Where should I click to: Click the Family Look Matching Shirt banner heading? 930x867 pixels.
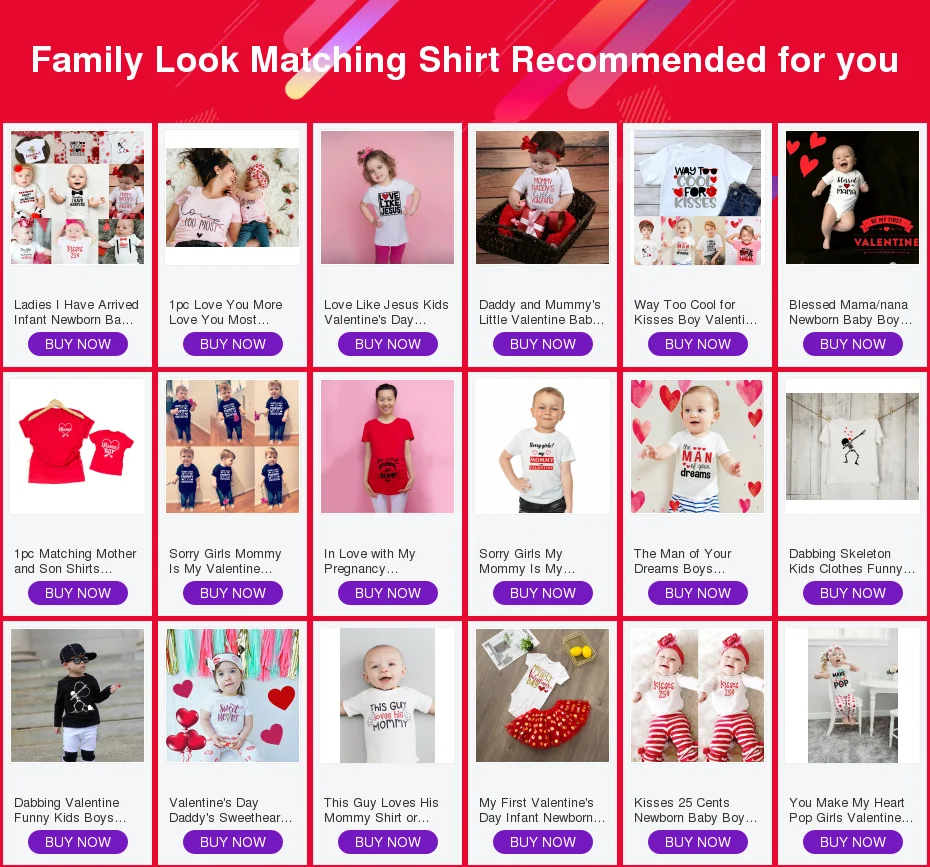click(465, 60)
